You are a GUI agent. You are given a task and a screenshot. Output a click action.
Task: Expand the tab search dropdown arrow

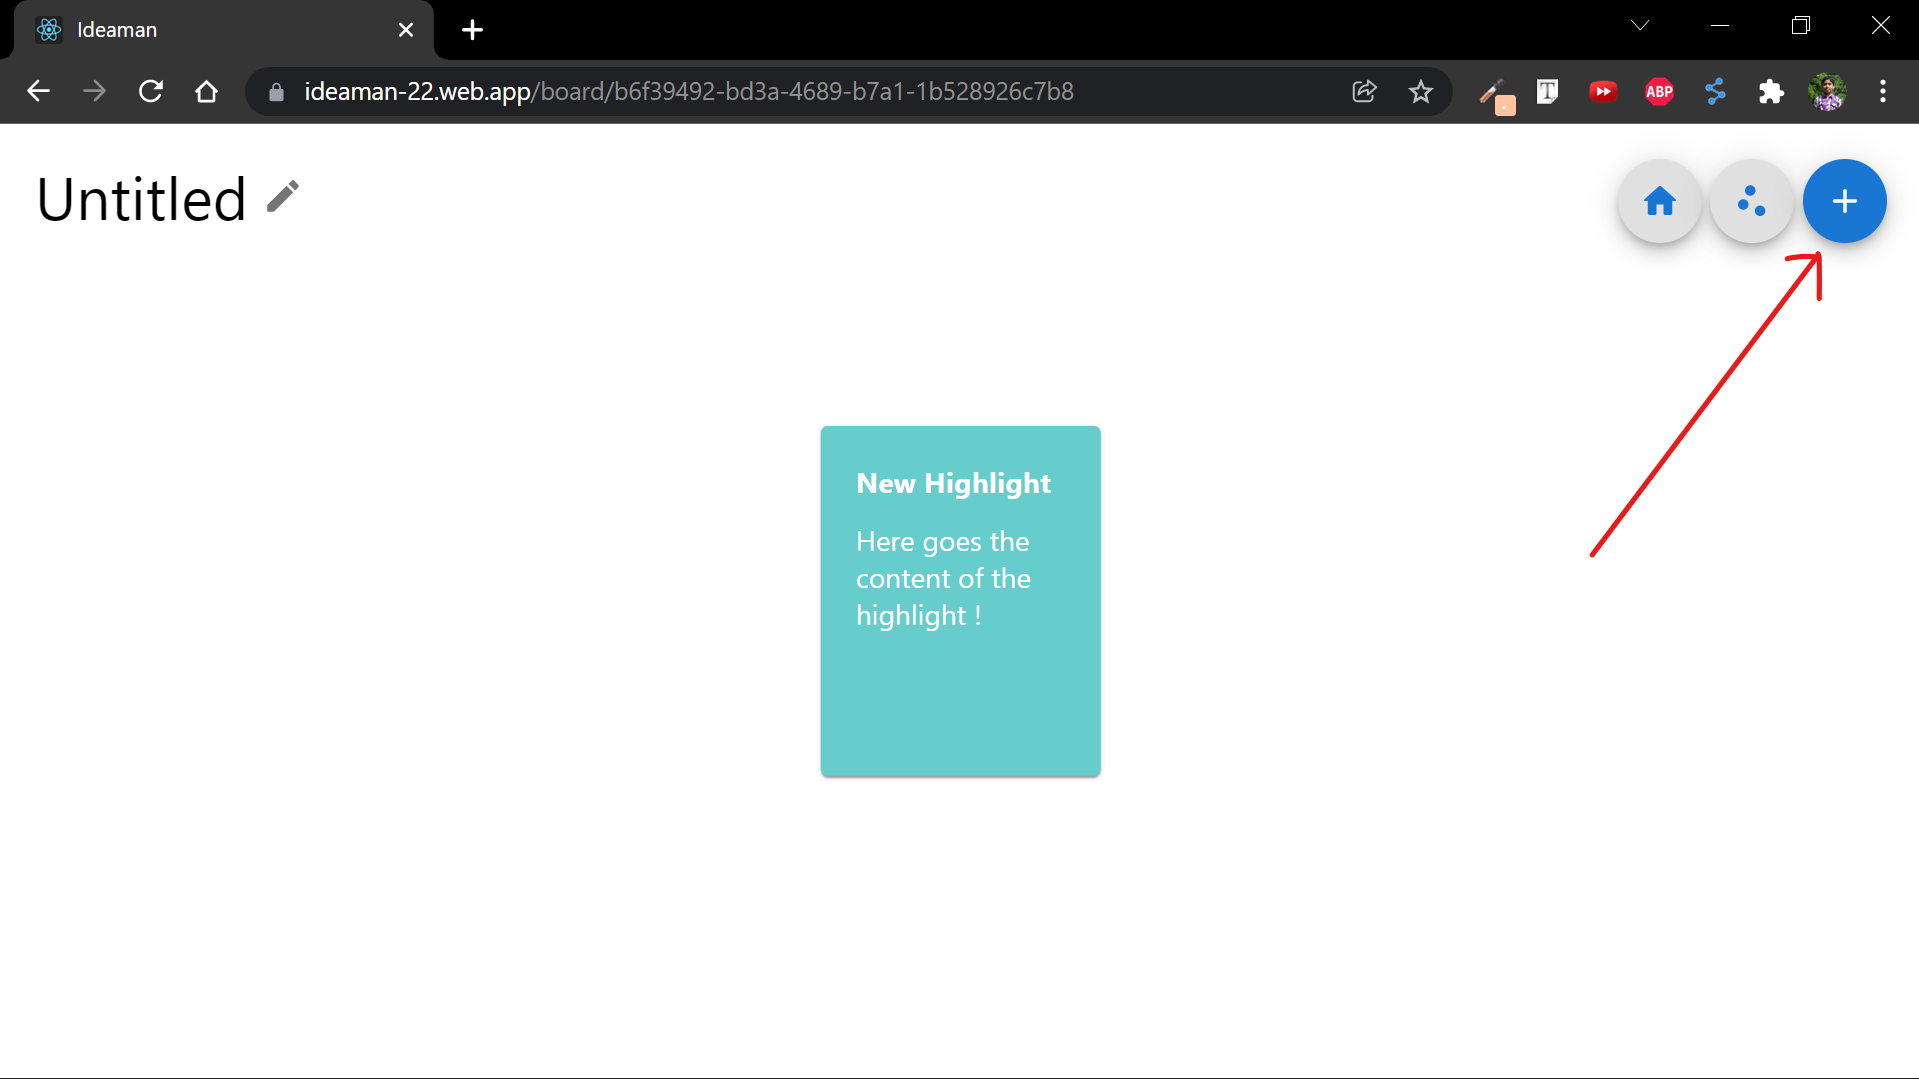pos(1640,26)
